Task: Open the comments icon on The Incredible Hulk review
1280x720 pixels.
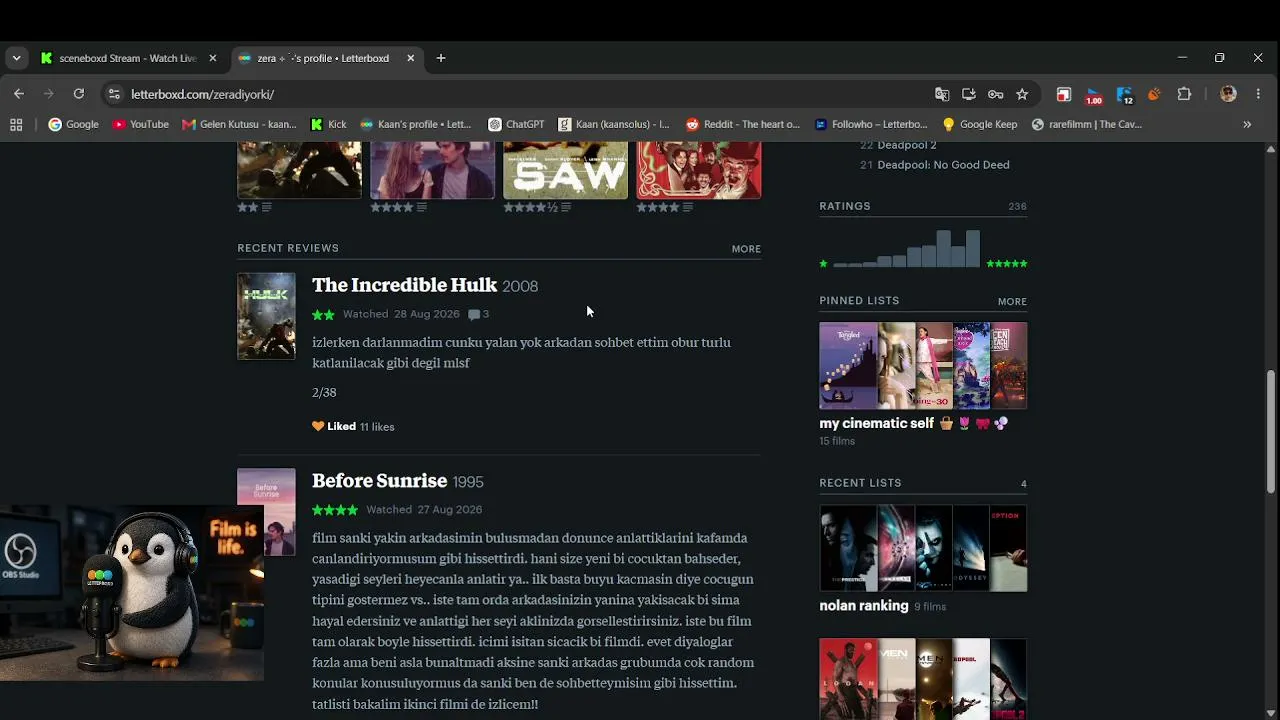Action: point(474,314)
